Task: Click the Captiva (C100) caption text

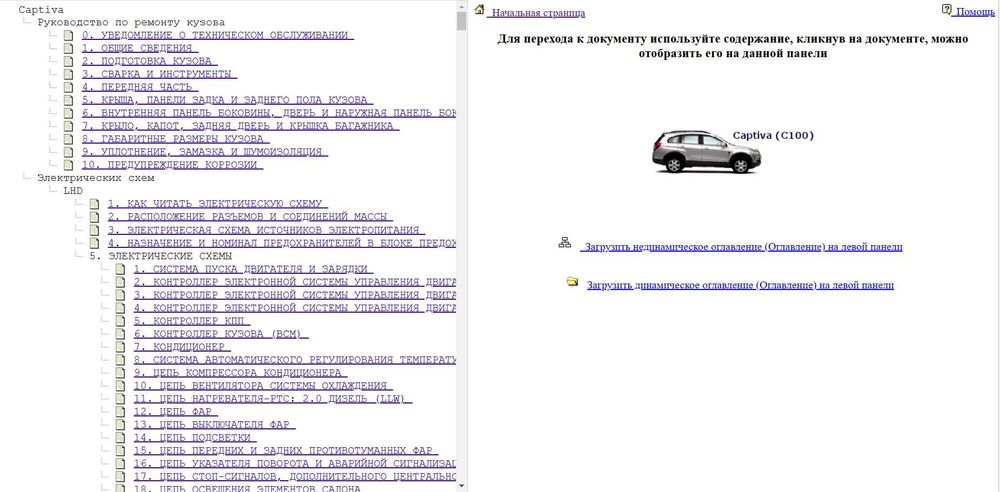Action: coord(773,135)
